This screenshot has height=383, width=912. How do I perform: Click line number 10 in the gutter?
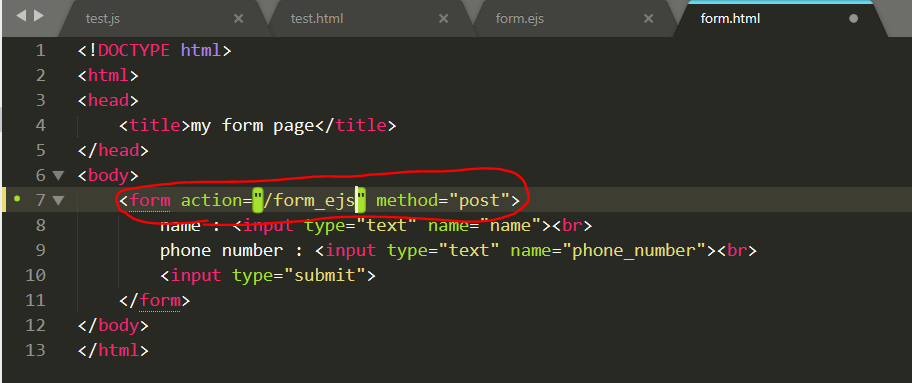tap(35, 275)
